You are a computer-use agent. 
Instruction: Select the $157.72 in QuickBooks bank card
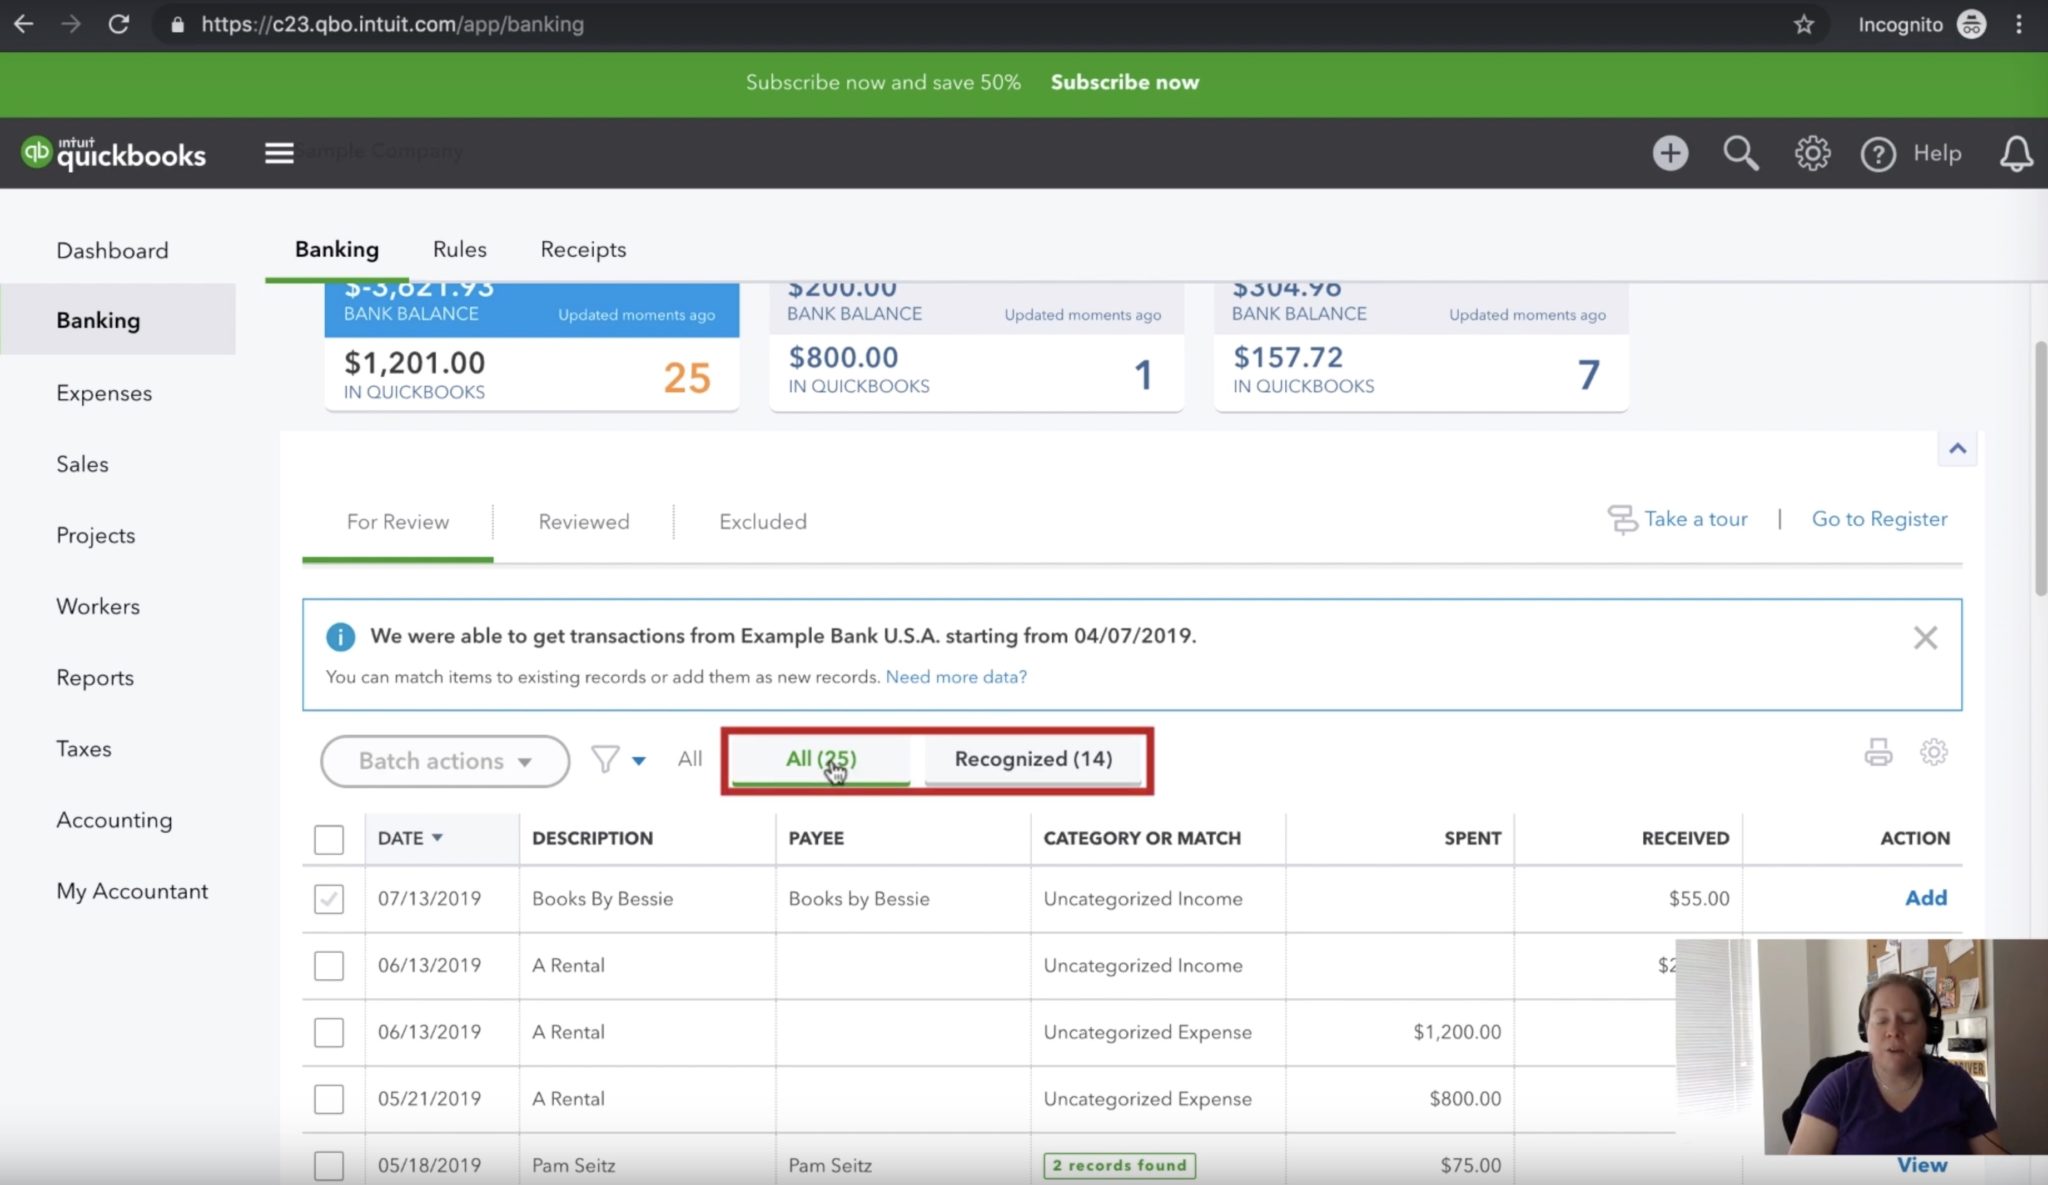1421,345
